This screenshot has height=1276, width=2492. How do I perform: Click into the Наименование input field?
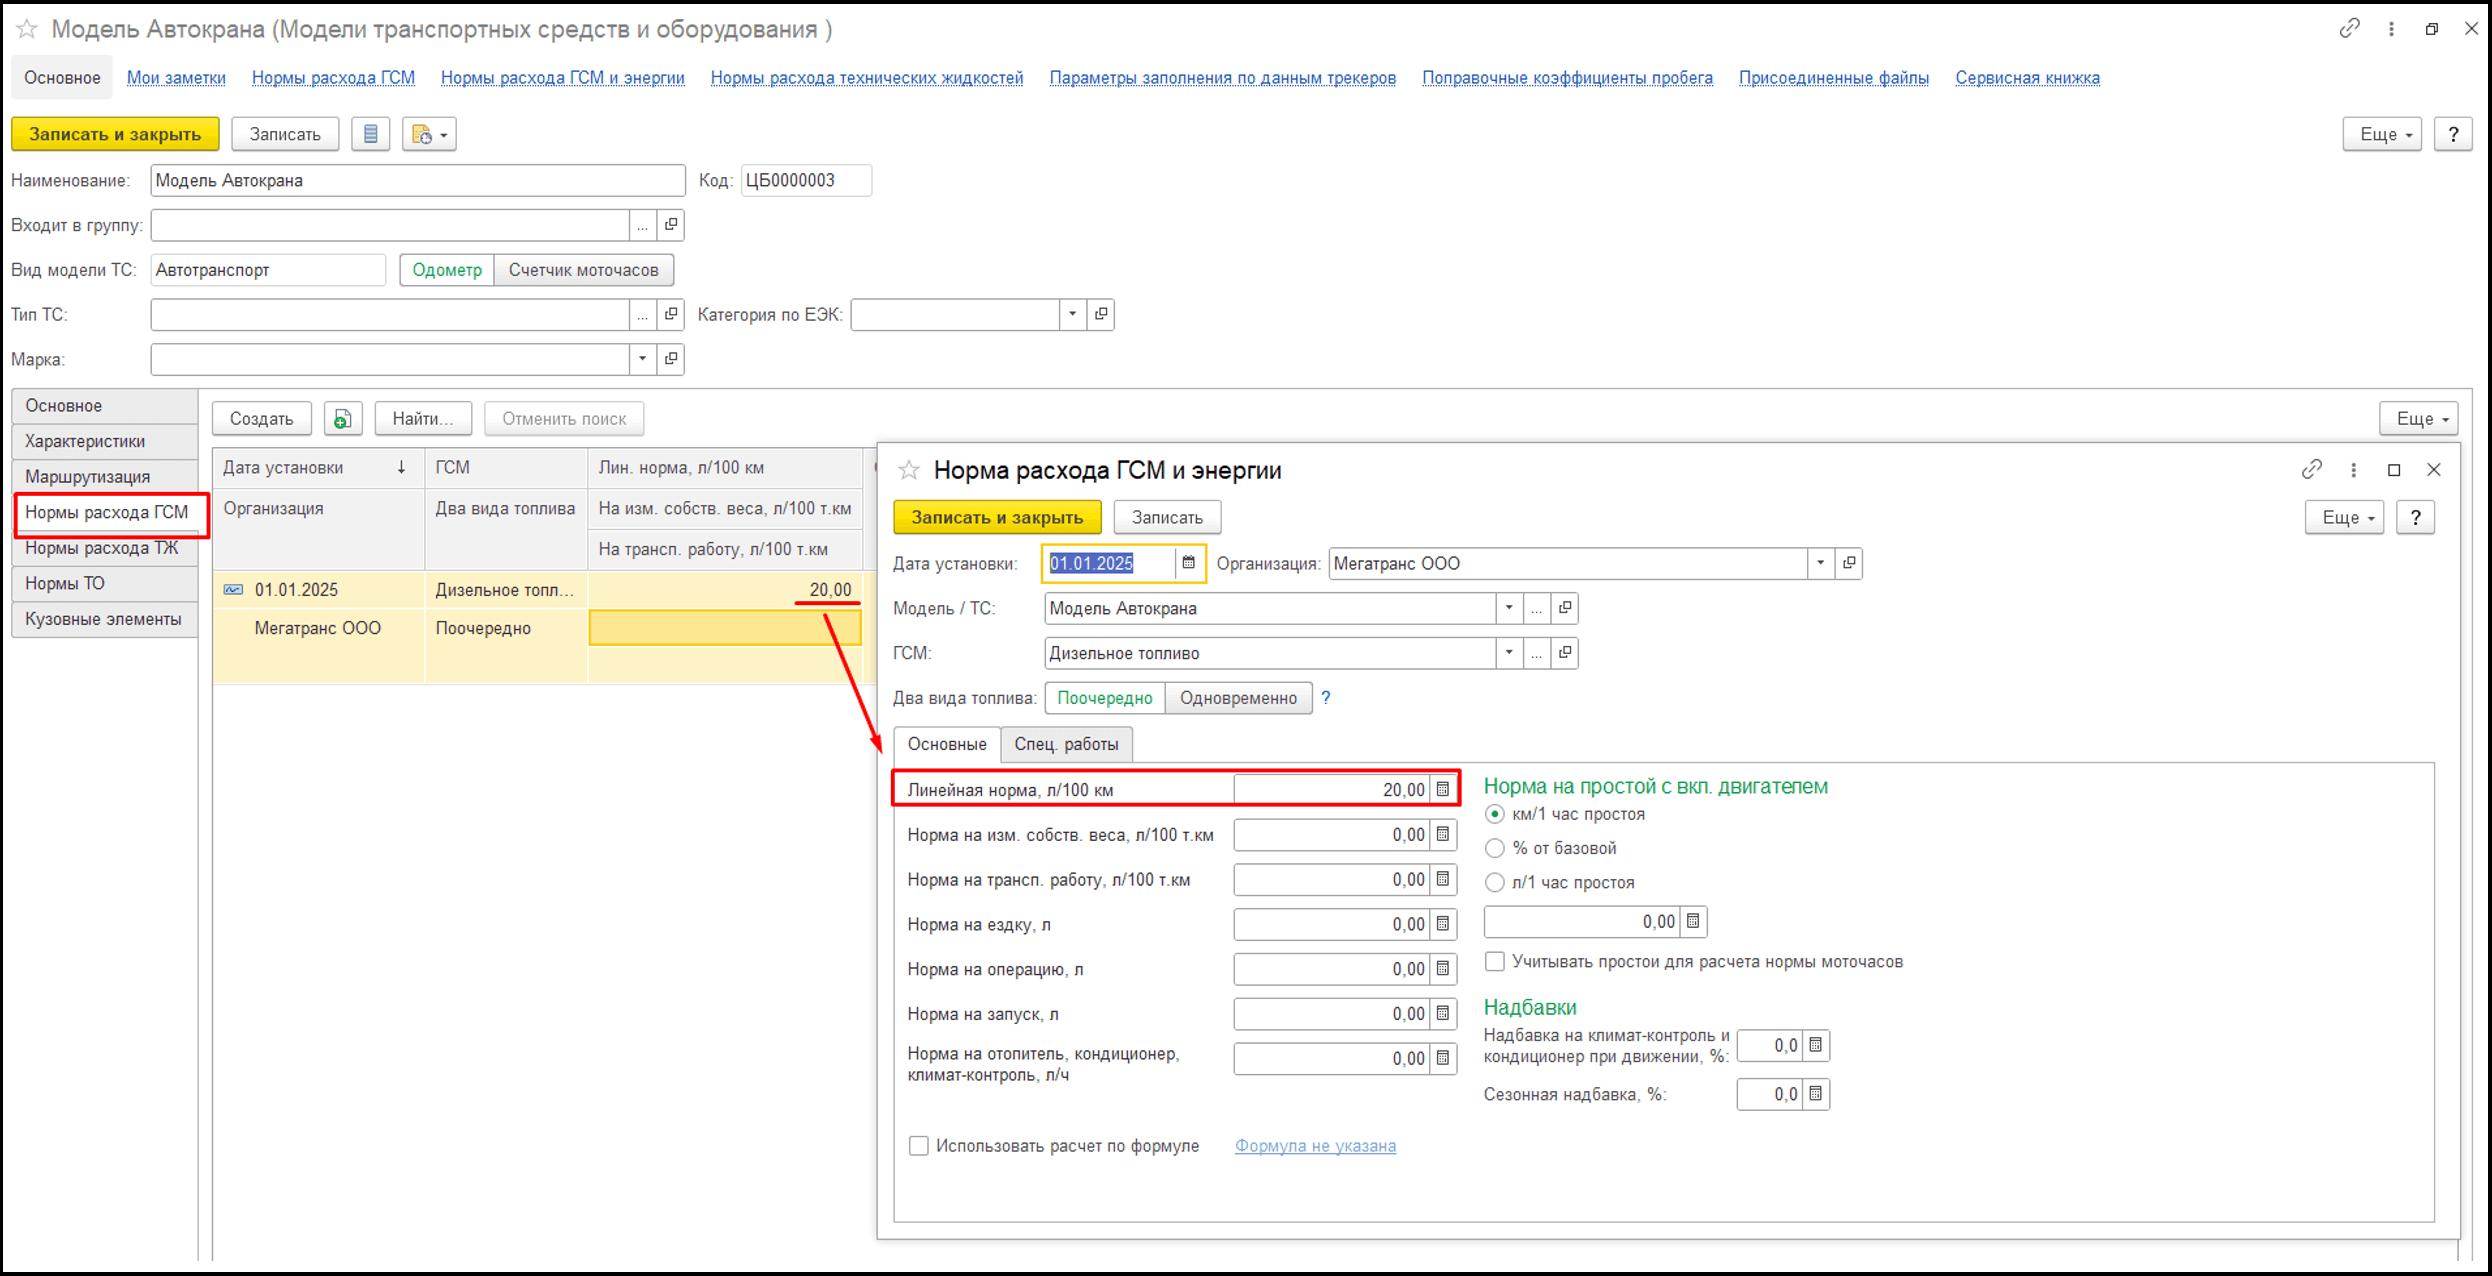pyautogui.click(x=418, y=180)
